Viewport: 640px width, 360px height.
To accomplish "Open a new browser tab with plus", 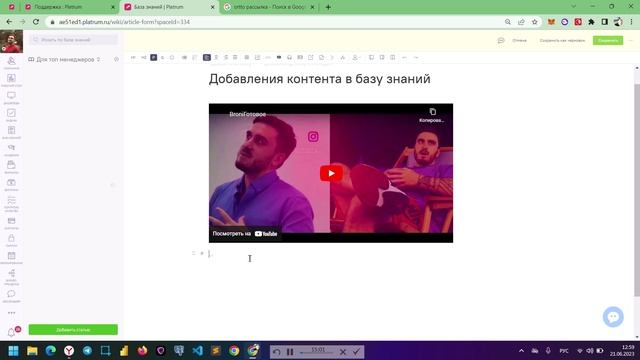I will pyautogui.click(x=328, y=7).
